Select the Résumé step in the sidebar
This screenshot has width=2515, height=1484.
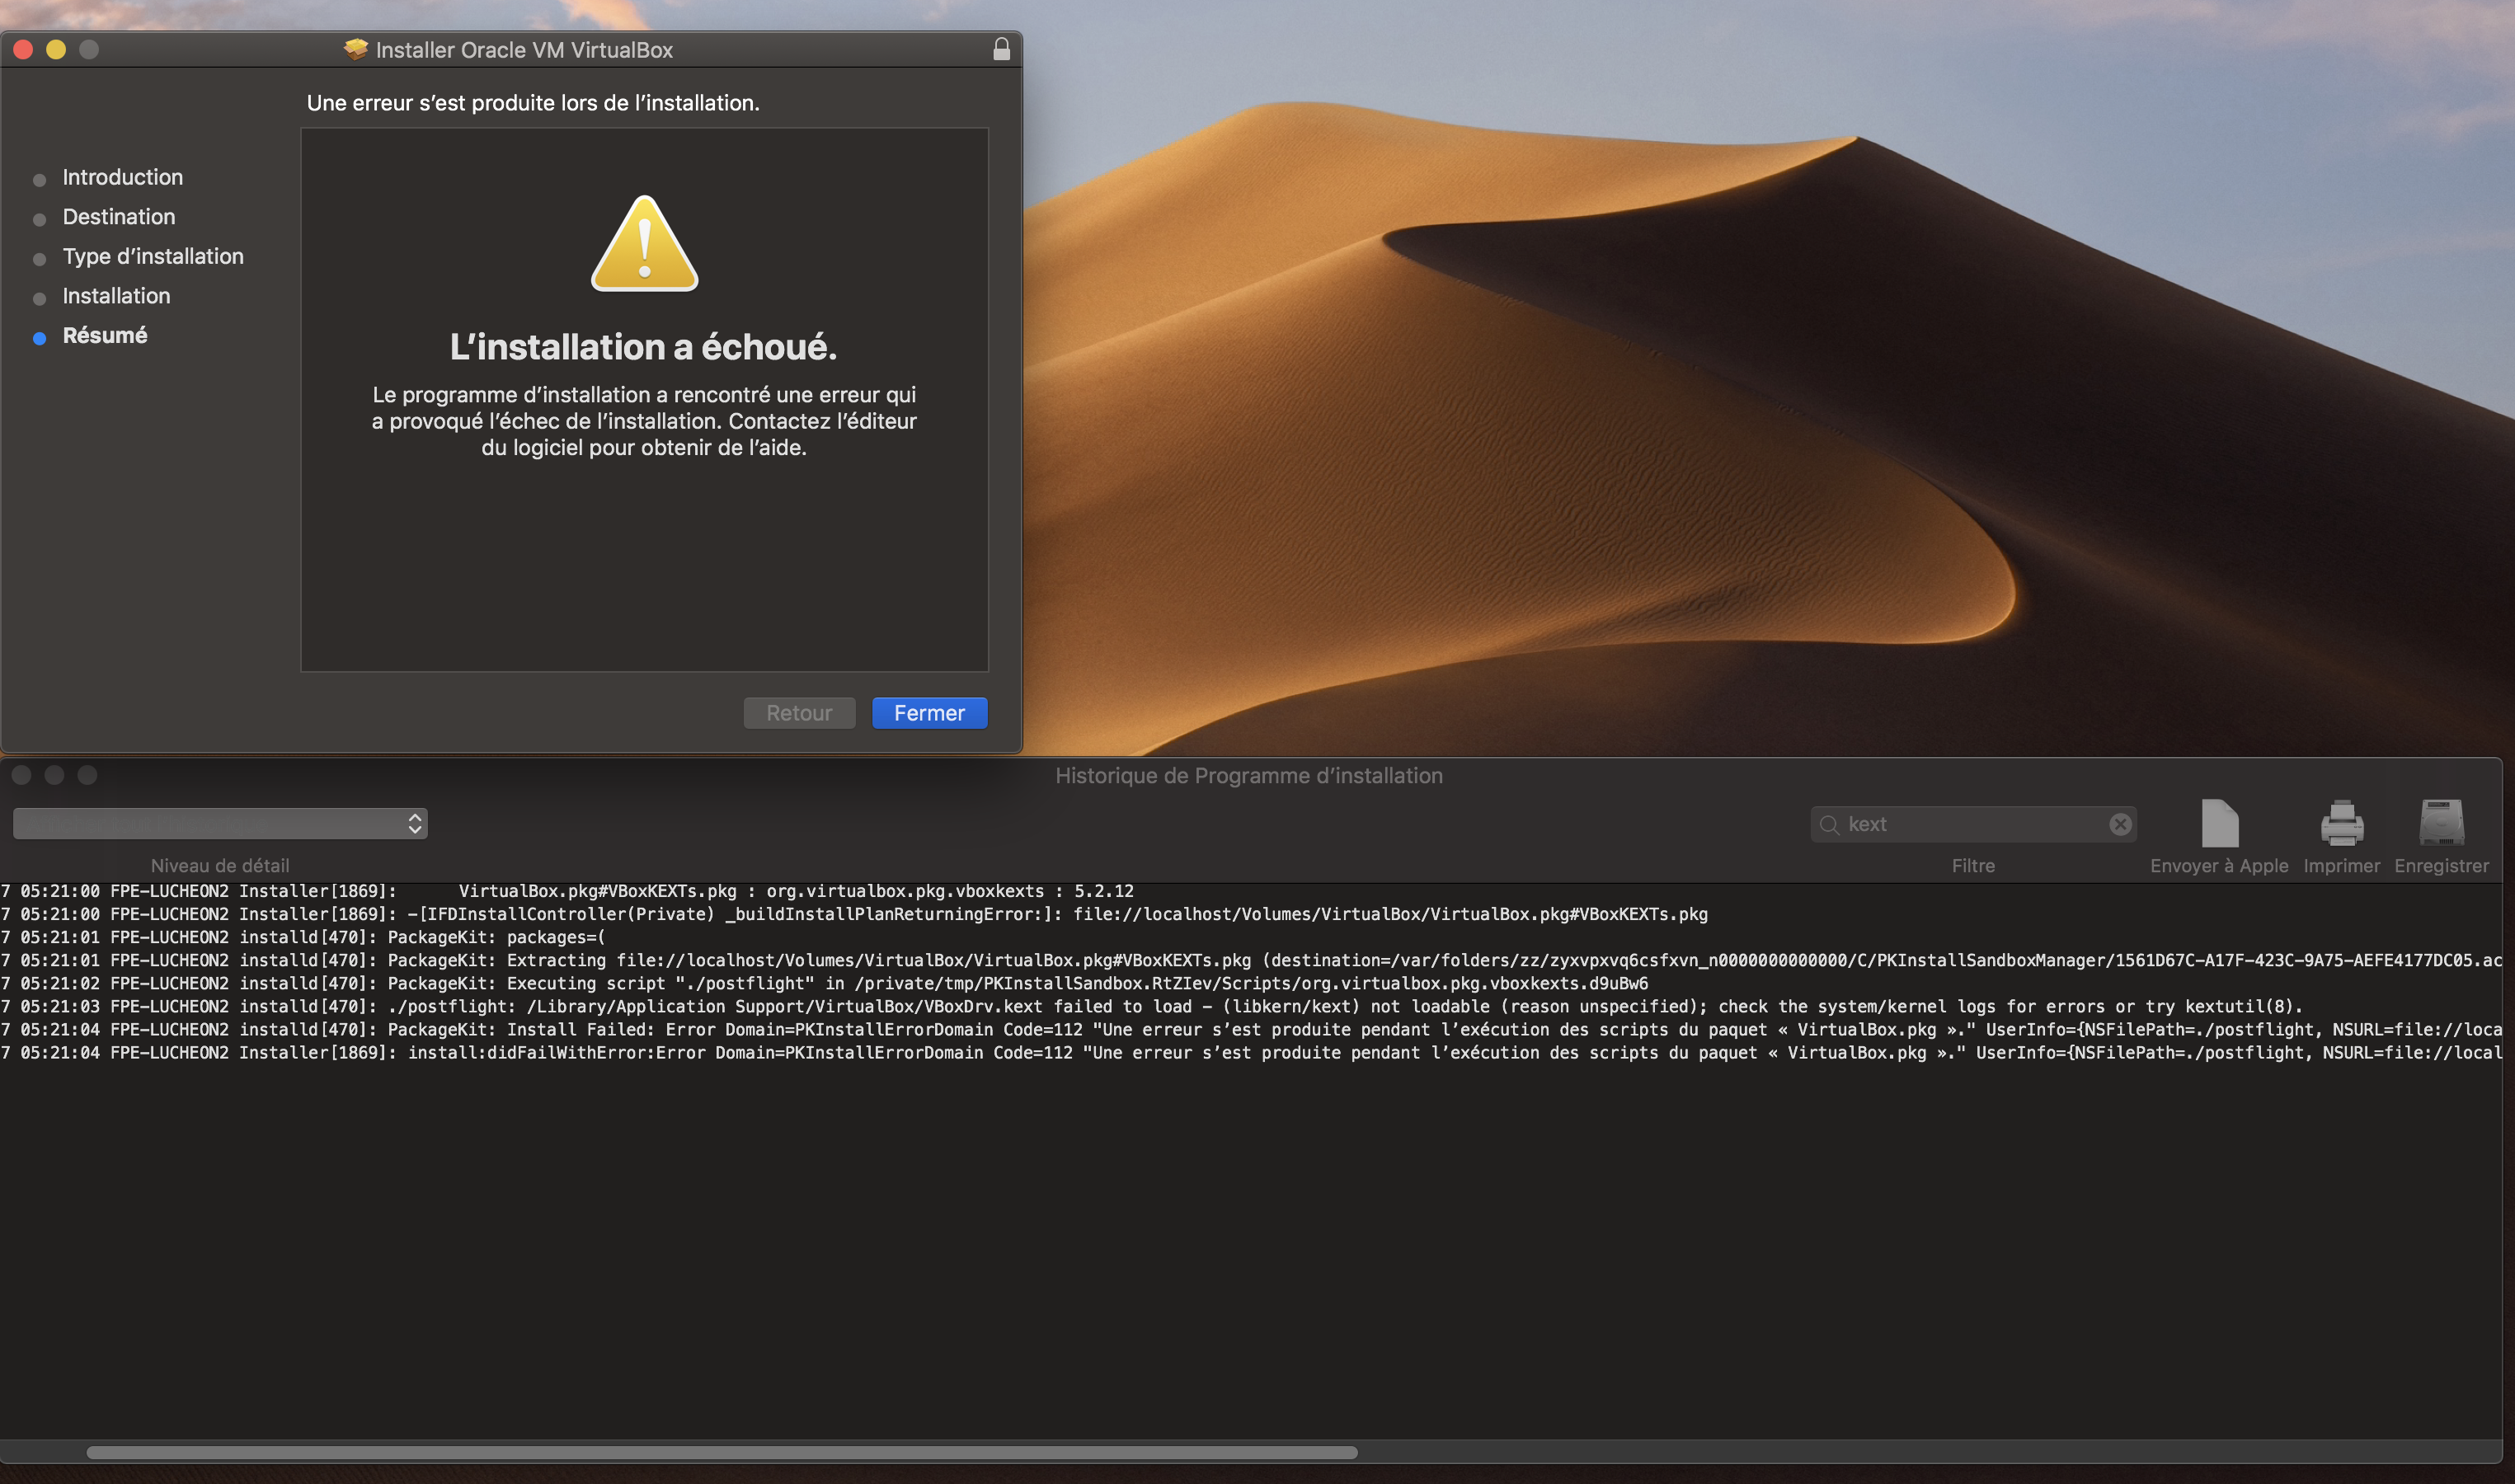pos(104,335)
